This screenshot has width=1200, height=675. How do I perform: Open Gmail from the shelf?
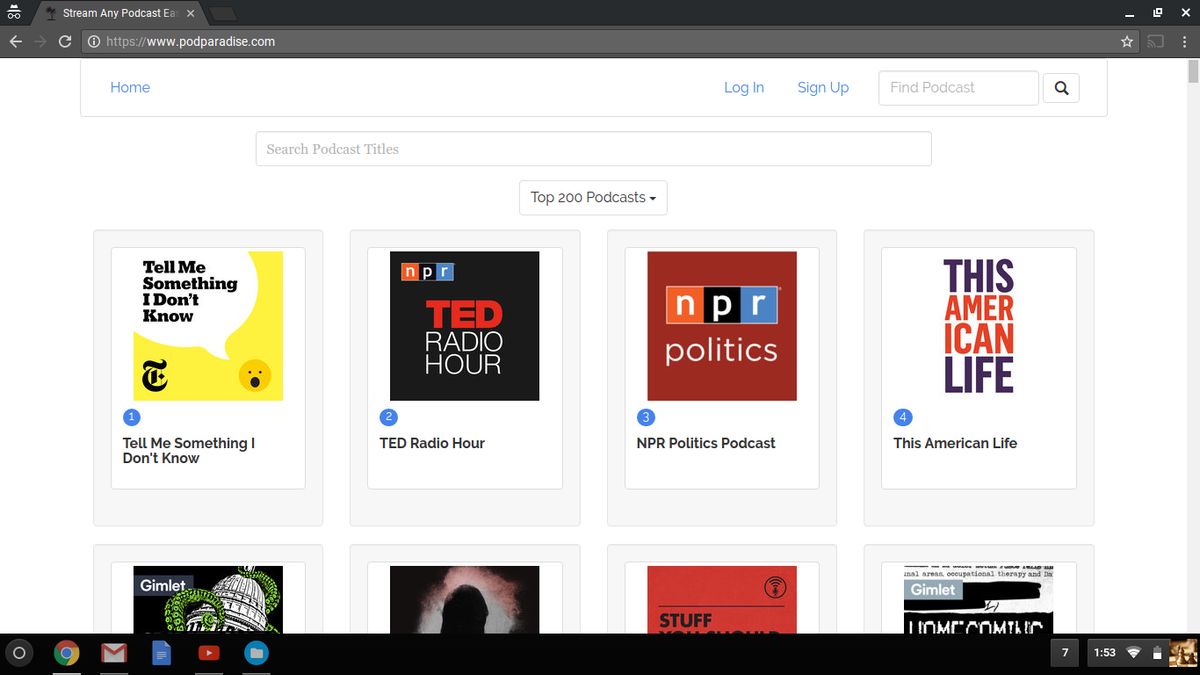[x=113, y=652]
